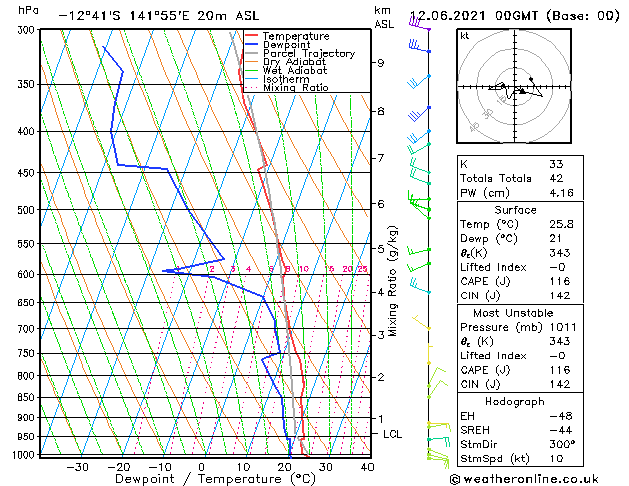Click the Surface section heading

tap(515, 210)
